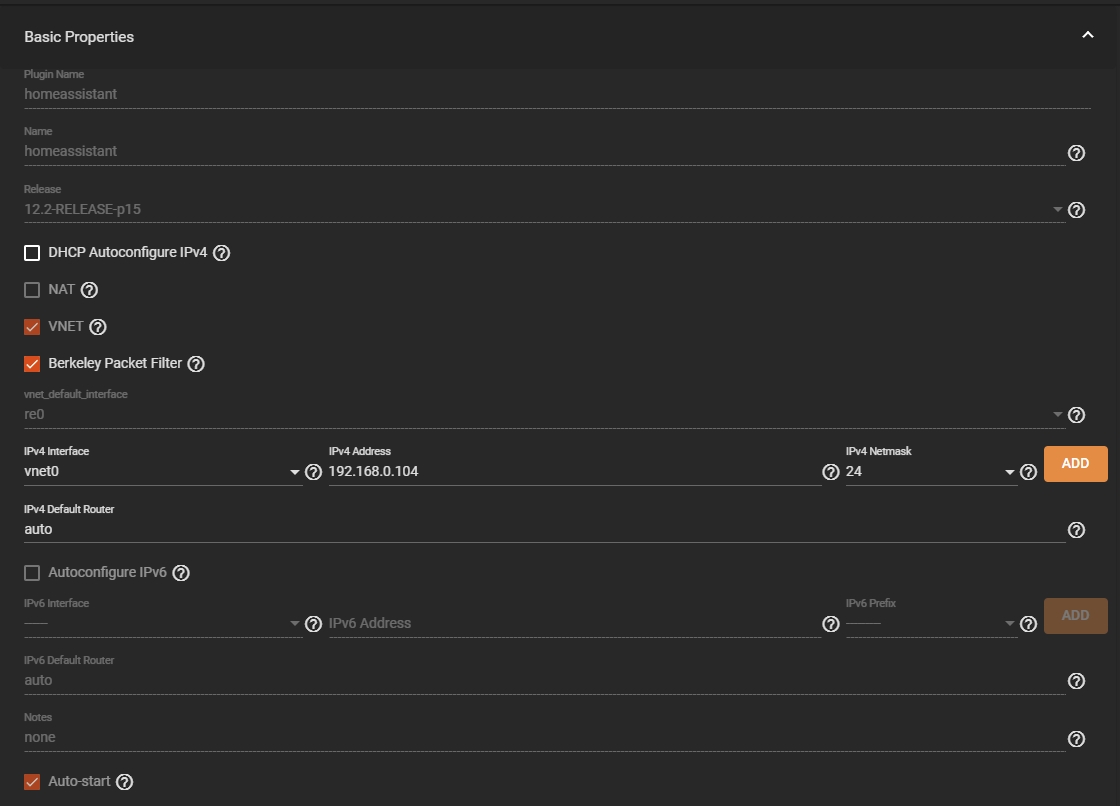1120x806 pixels.
Task: Show help tooltip for VNET option
Action: (x=98, y=327)
